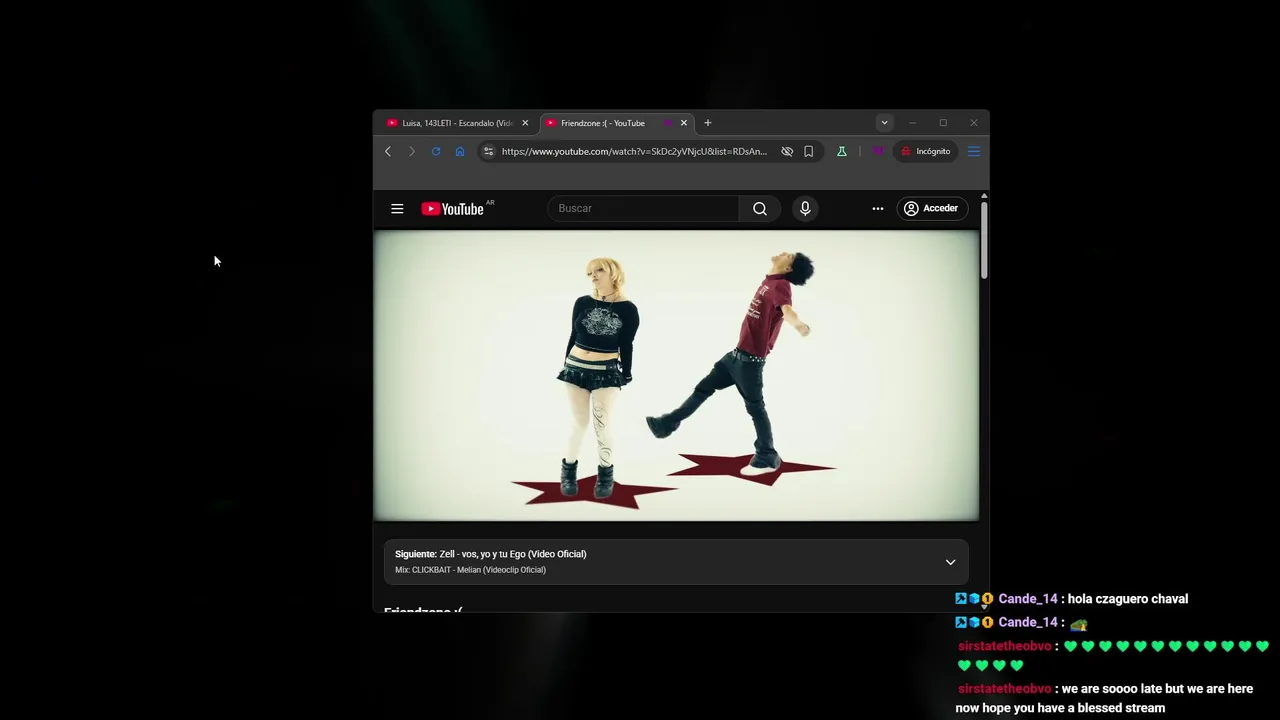This screenshot has width=1280, height=720.
Task: Search with your voice microphone
Action: 805,208
